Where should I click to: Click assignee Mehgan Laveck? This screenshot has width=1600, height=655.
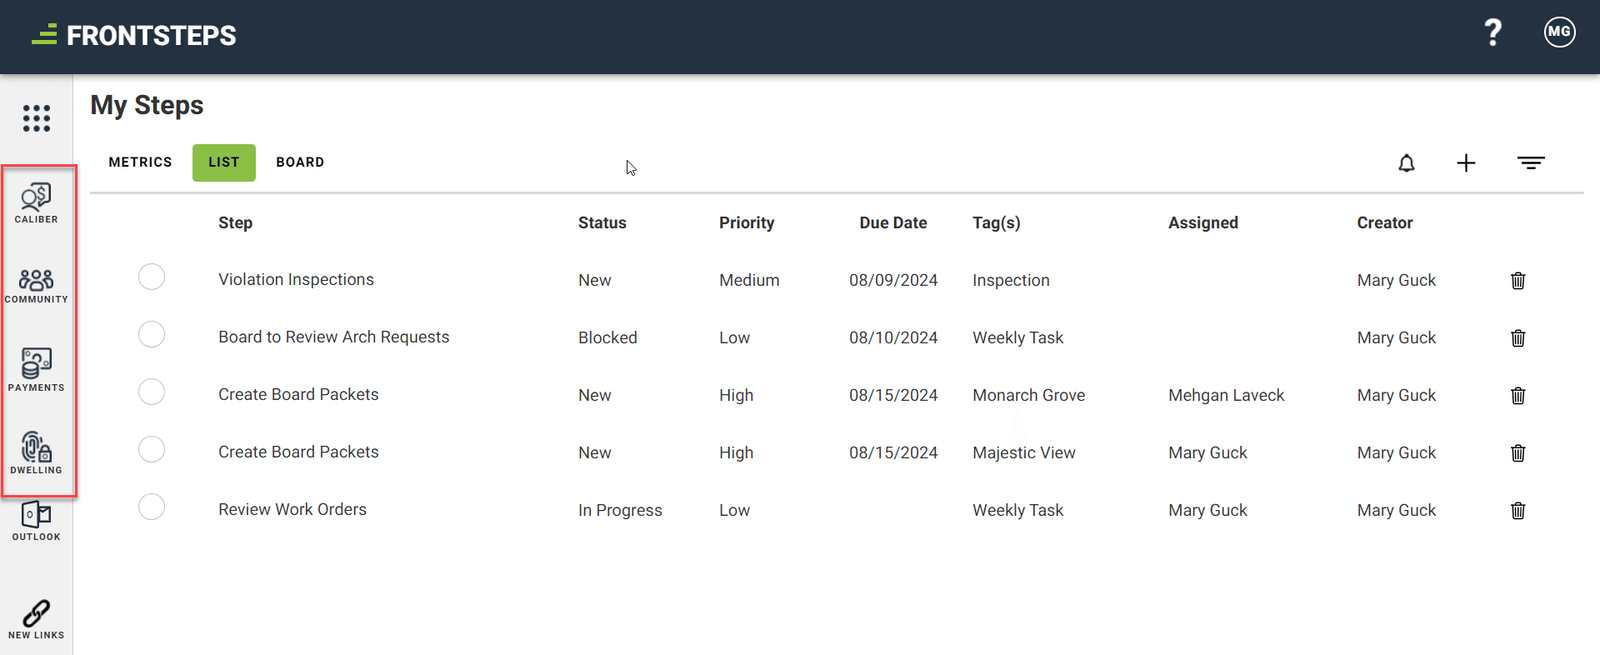[x=1226, y=396]
